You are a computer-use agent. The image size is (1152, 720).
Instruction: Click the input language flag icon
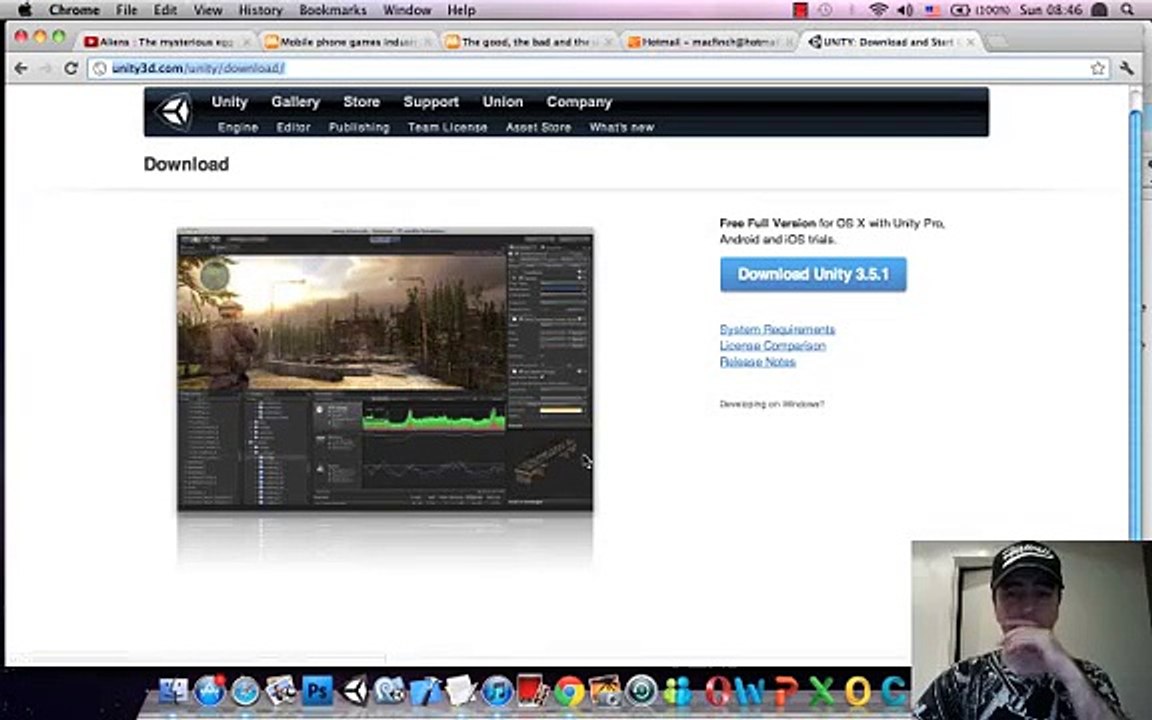[x=932, y=10]
